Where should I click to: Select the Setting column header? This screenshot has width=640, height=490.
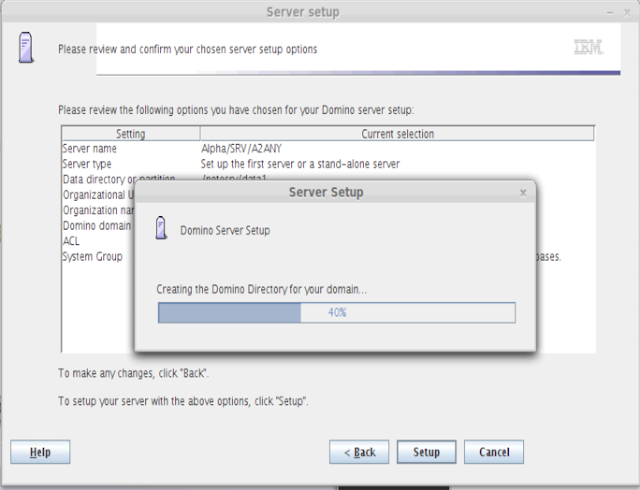point(131,134)
